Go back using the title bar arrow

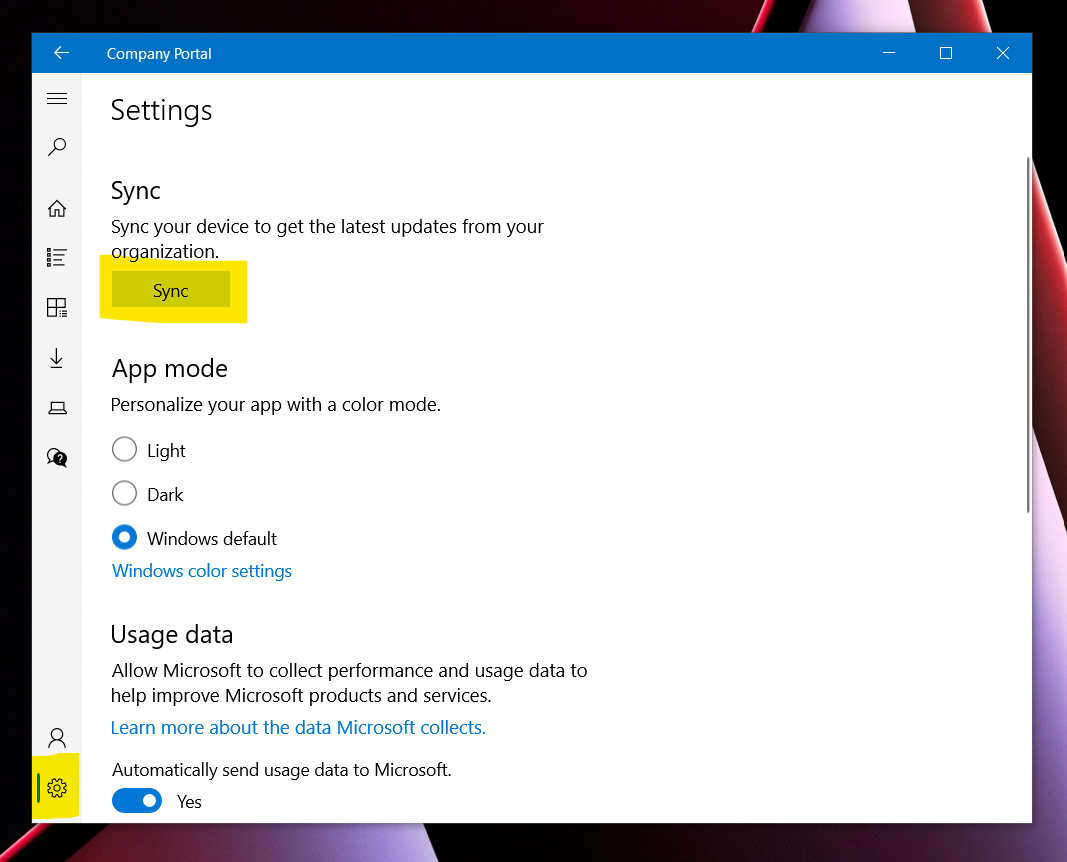pyautogui.click(x=61, y=53)
